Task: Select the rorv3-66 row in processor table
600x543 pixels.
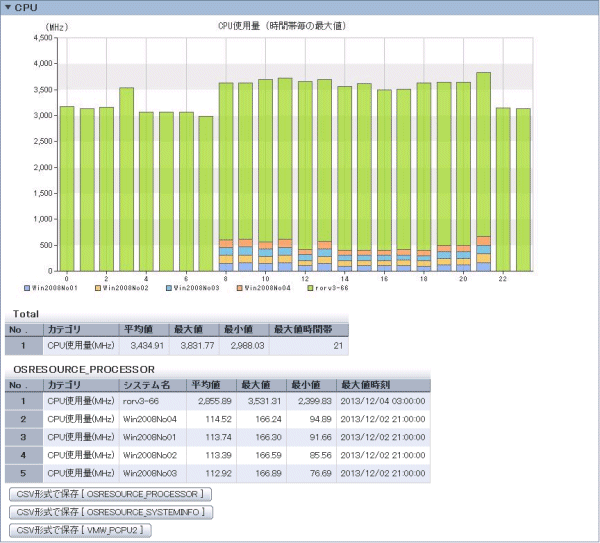Action: [x=220, y=400]
